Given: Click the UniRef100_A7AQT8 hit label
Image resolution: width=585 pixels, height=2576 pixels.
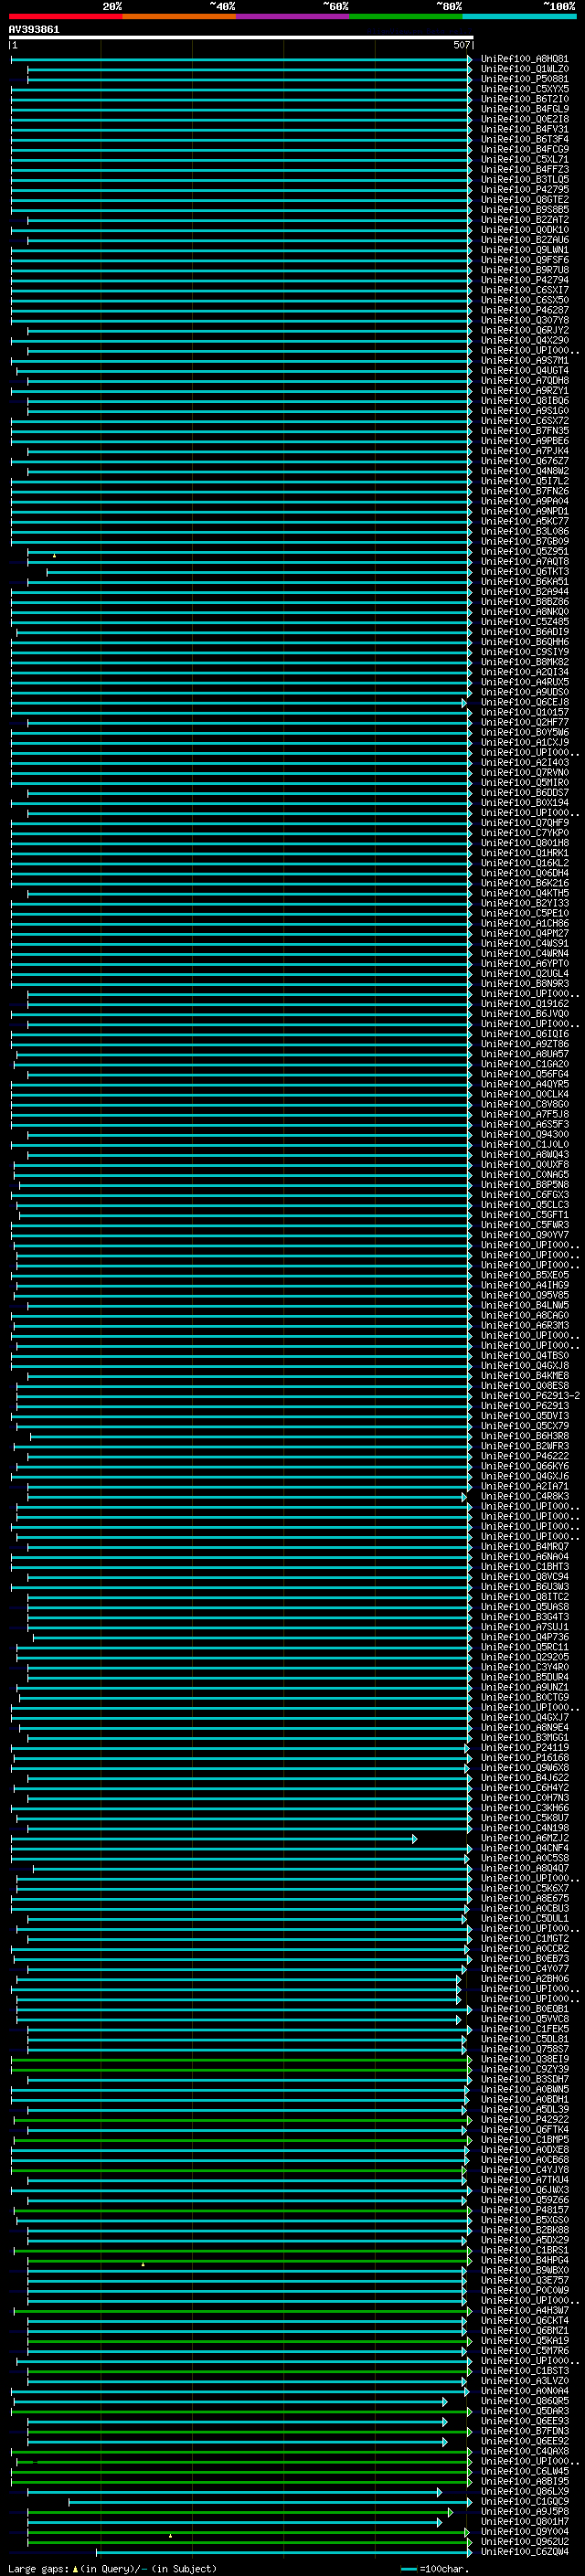Looking at the screenshot, I should [x=525, y=562].
